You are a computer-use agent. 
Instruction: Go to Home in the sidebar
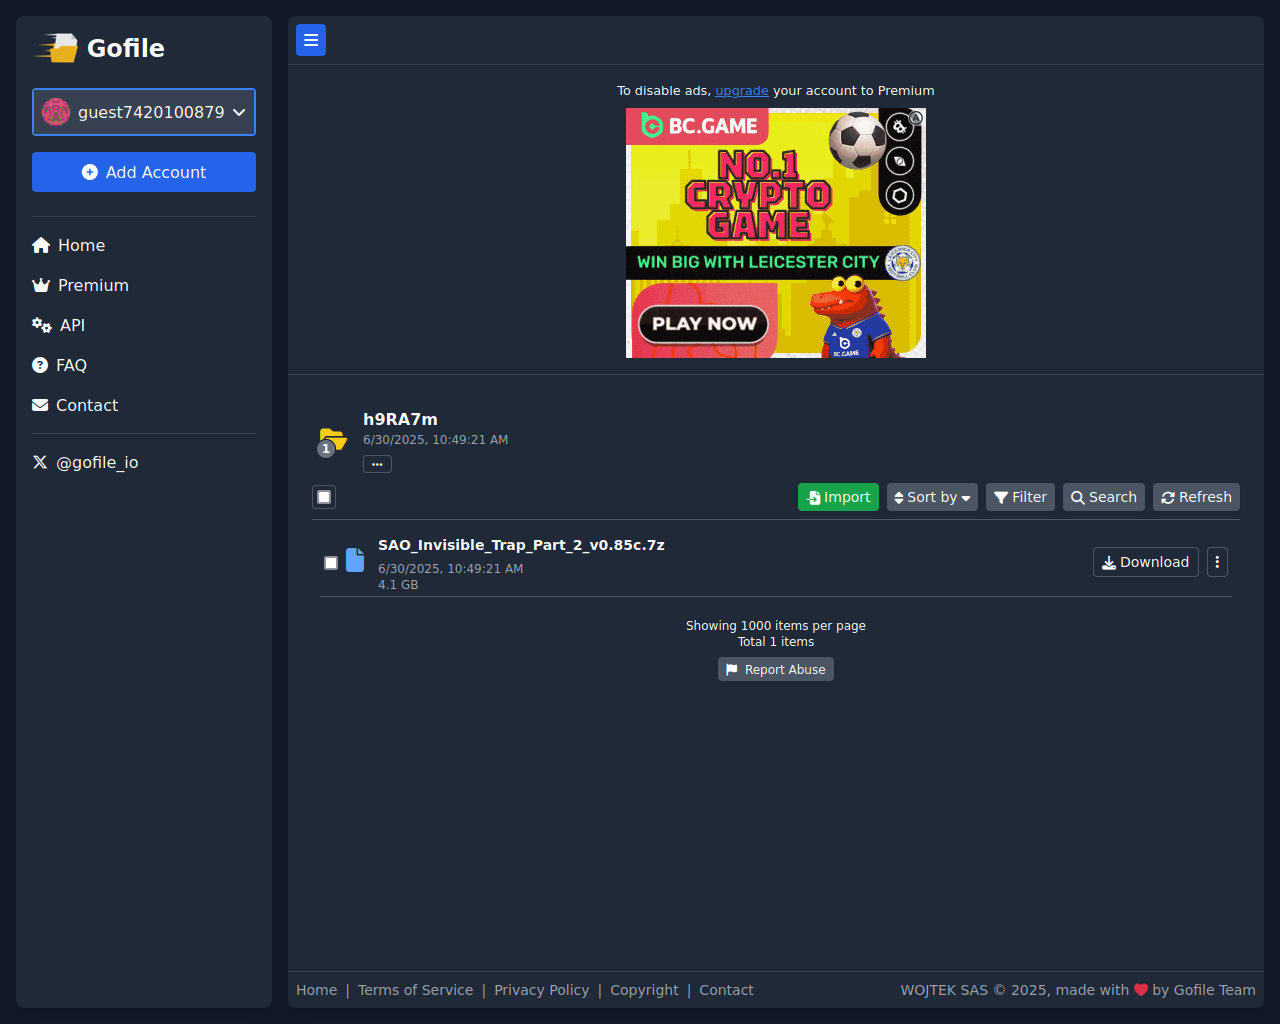(x=69, y=245)
